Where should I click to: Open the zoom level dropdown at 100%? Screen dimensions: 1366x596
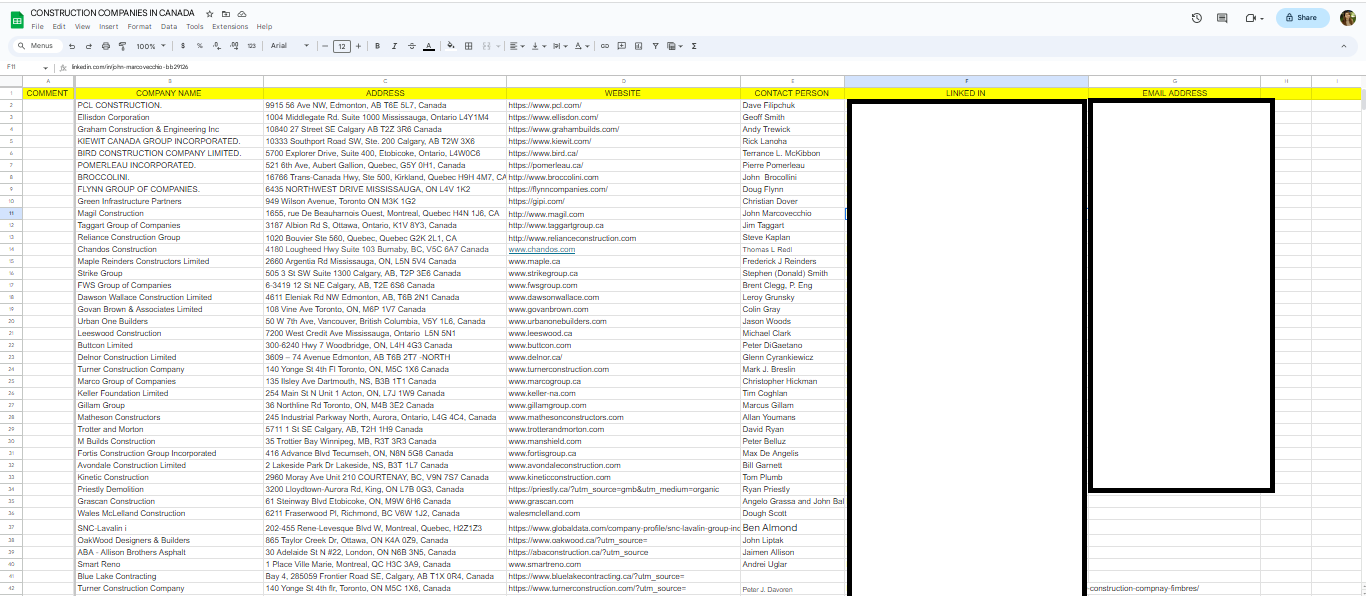tap(151, 46)
